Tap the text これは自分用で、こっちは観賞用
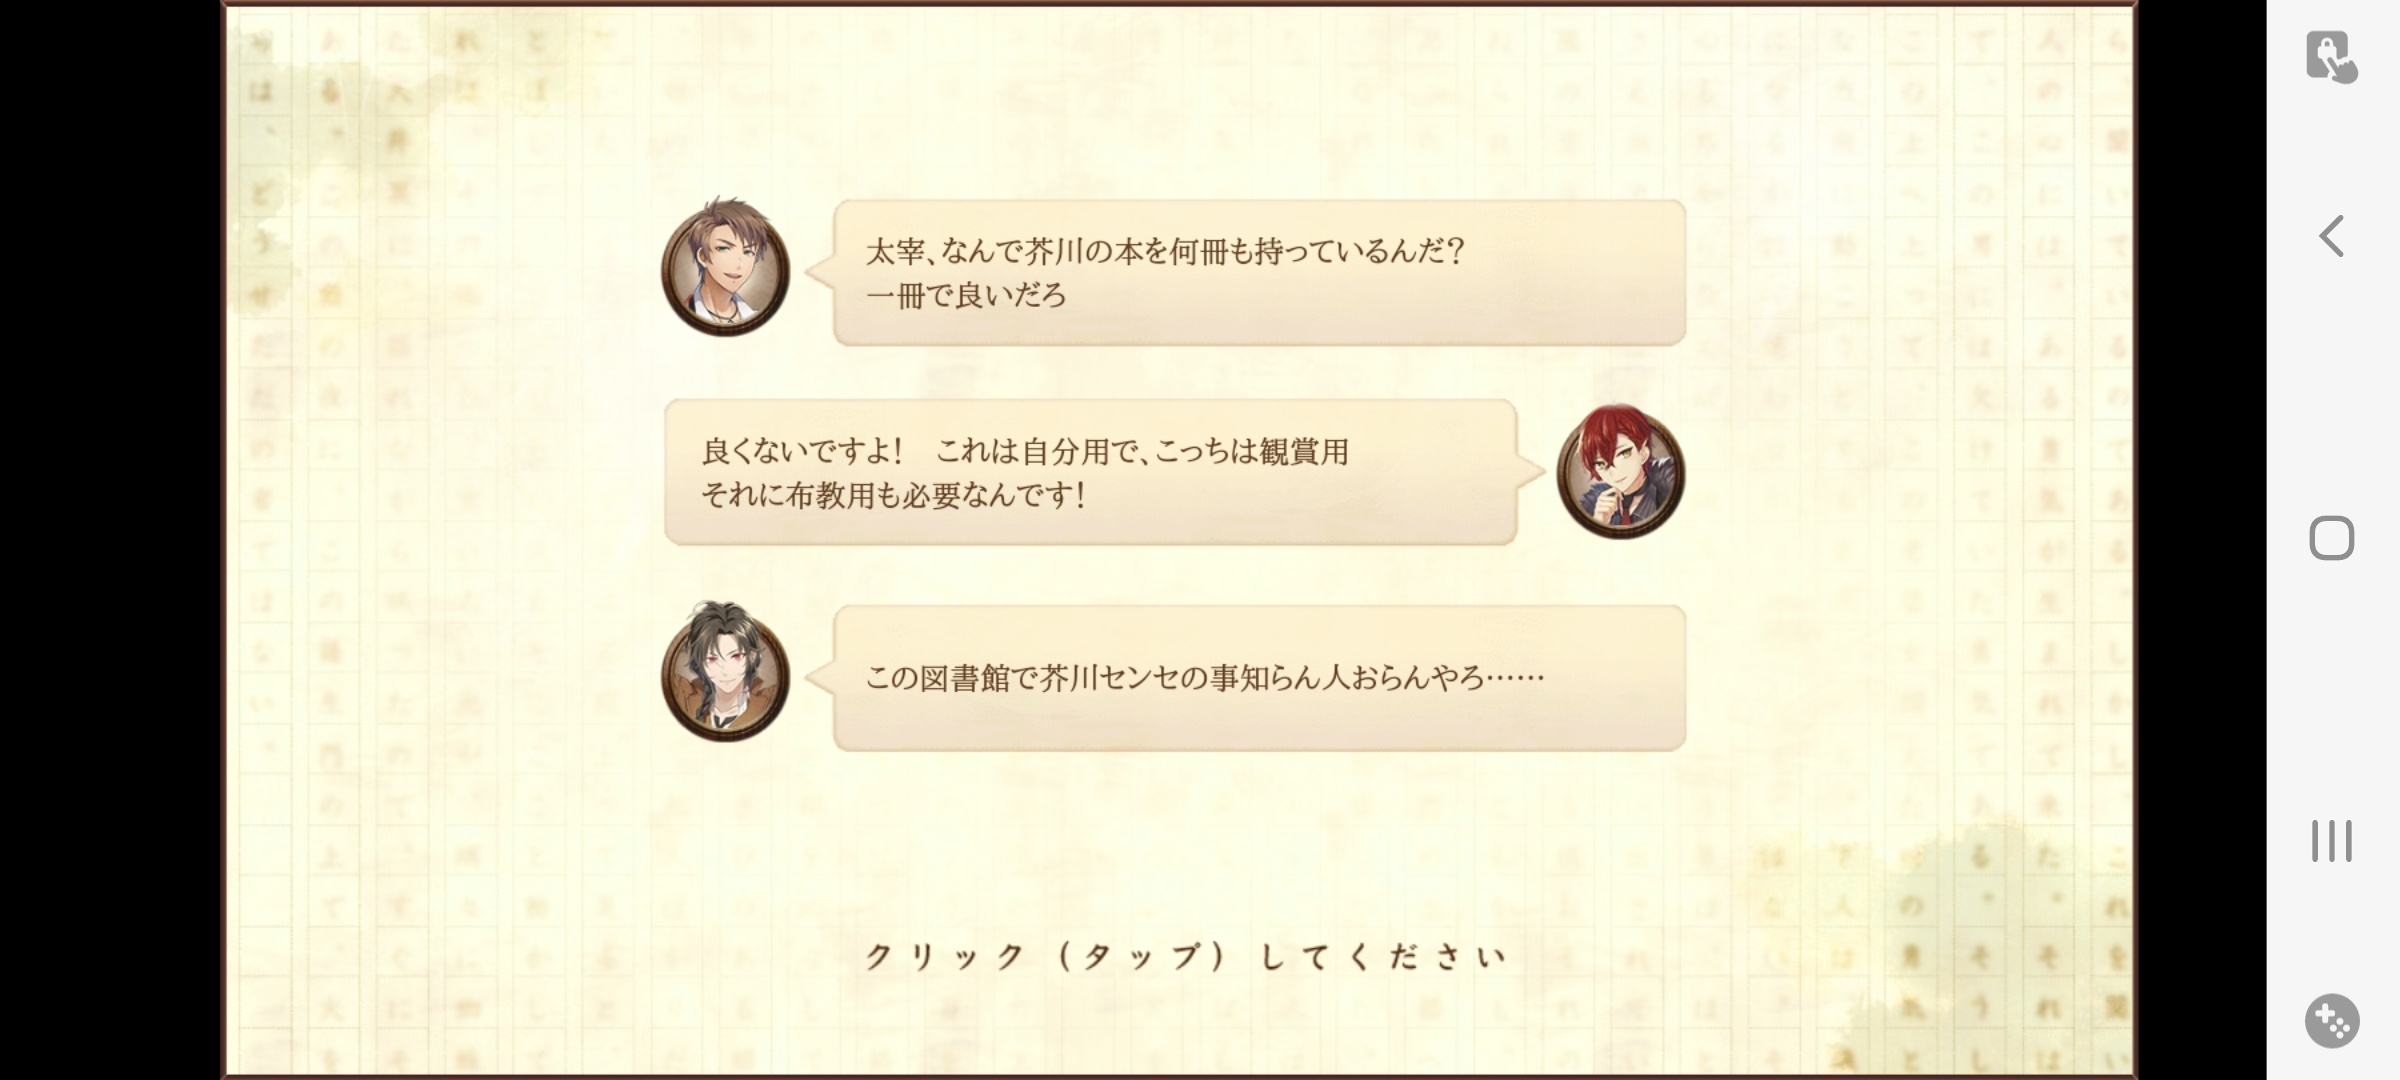The width and height of the screenshot is (2400, 1080). tap(1142, 451)
